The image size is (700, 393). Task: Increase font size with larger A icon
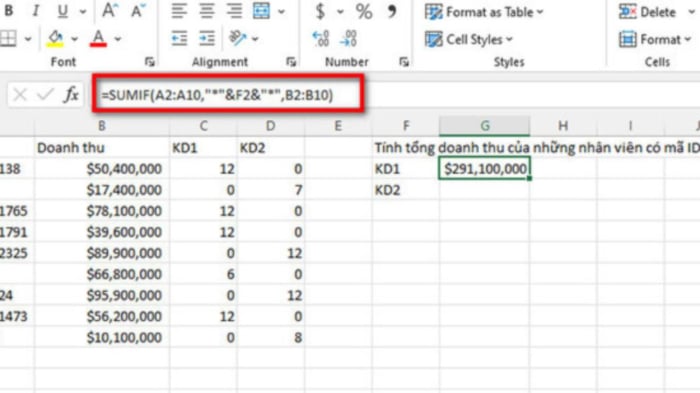tap(110, 11)
